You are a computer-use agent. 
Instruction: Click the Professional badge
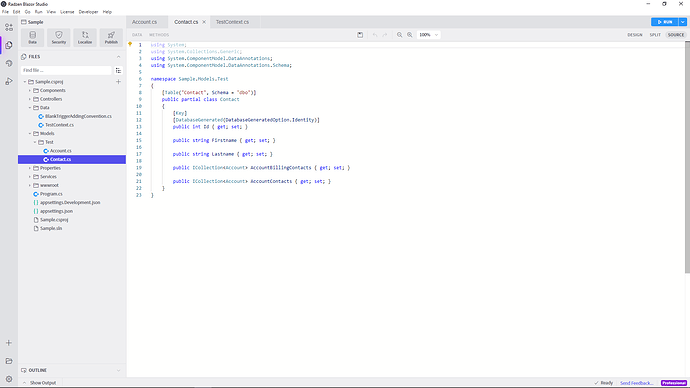pyautogui.click(x=674, y=383)
